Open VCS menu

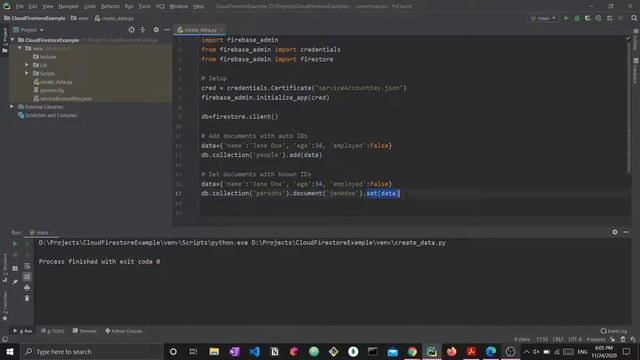(160, 7)
